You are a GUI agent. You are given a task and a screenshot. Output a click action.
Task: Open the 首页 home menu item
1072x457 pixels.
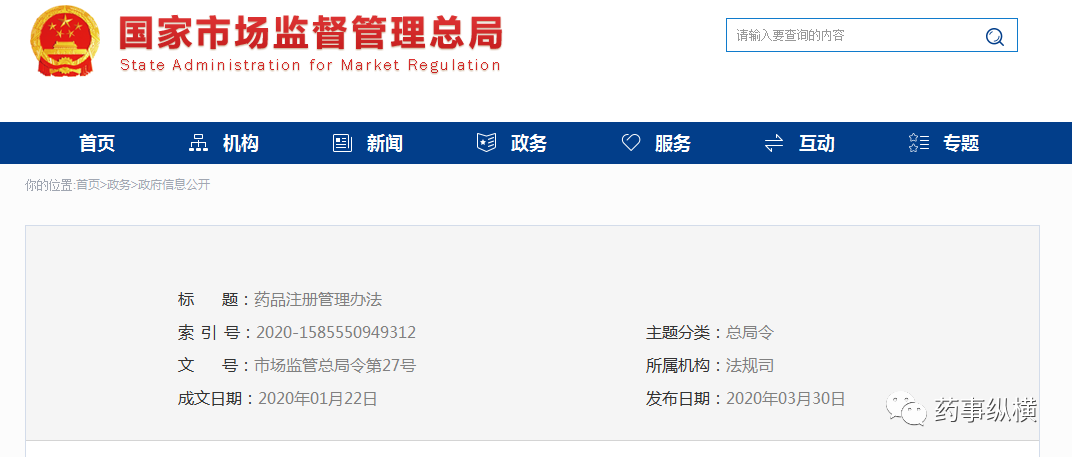tap(97, 143)
